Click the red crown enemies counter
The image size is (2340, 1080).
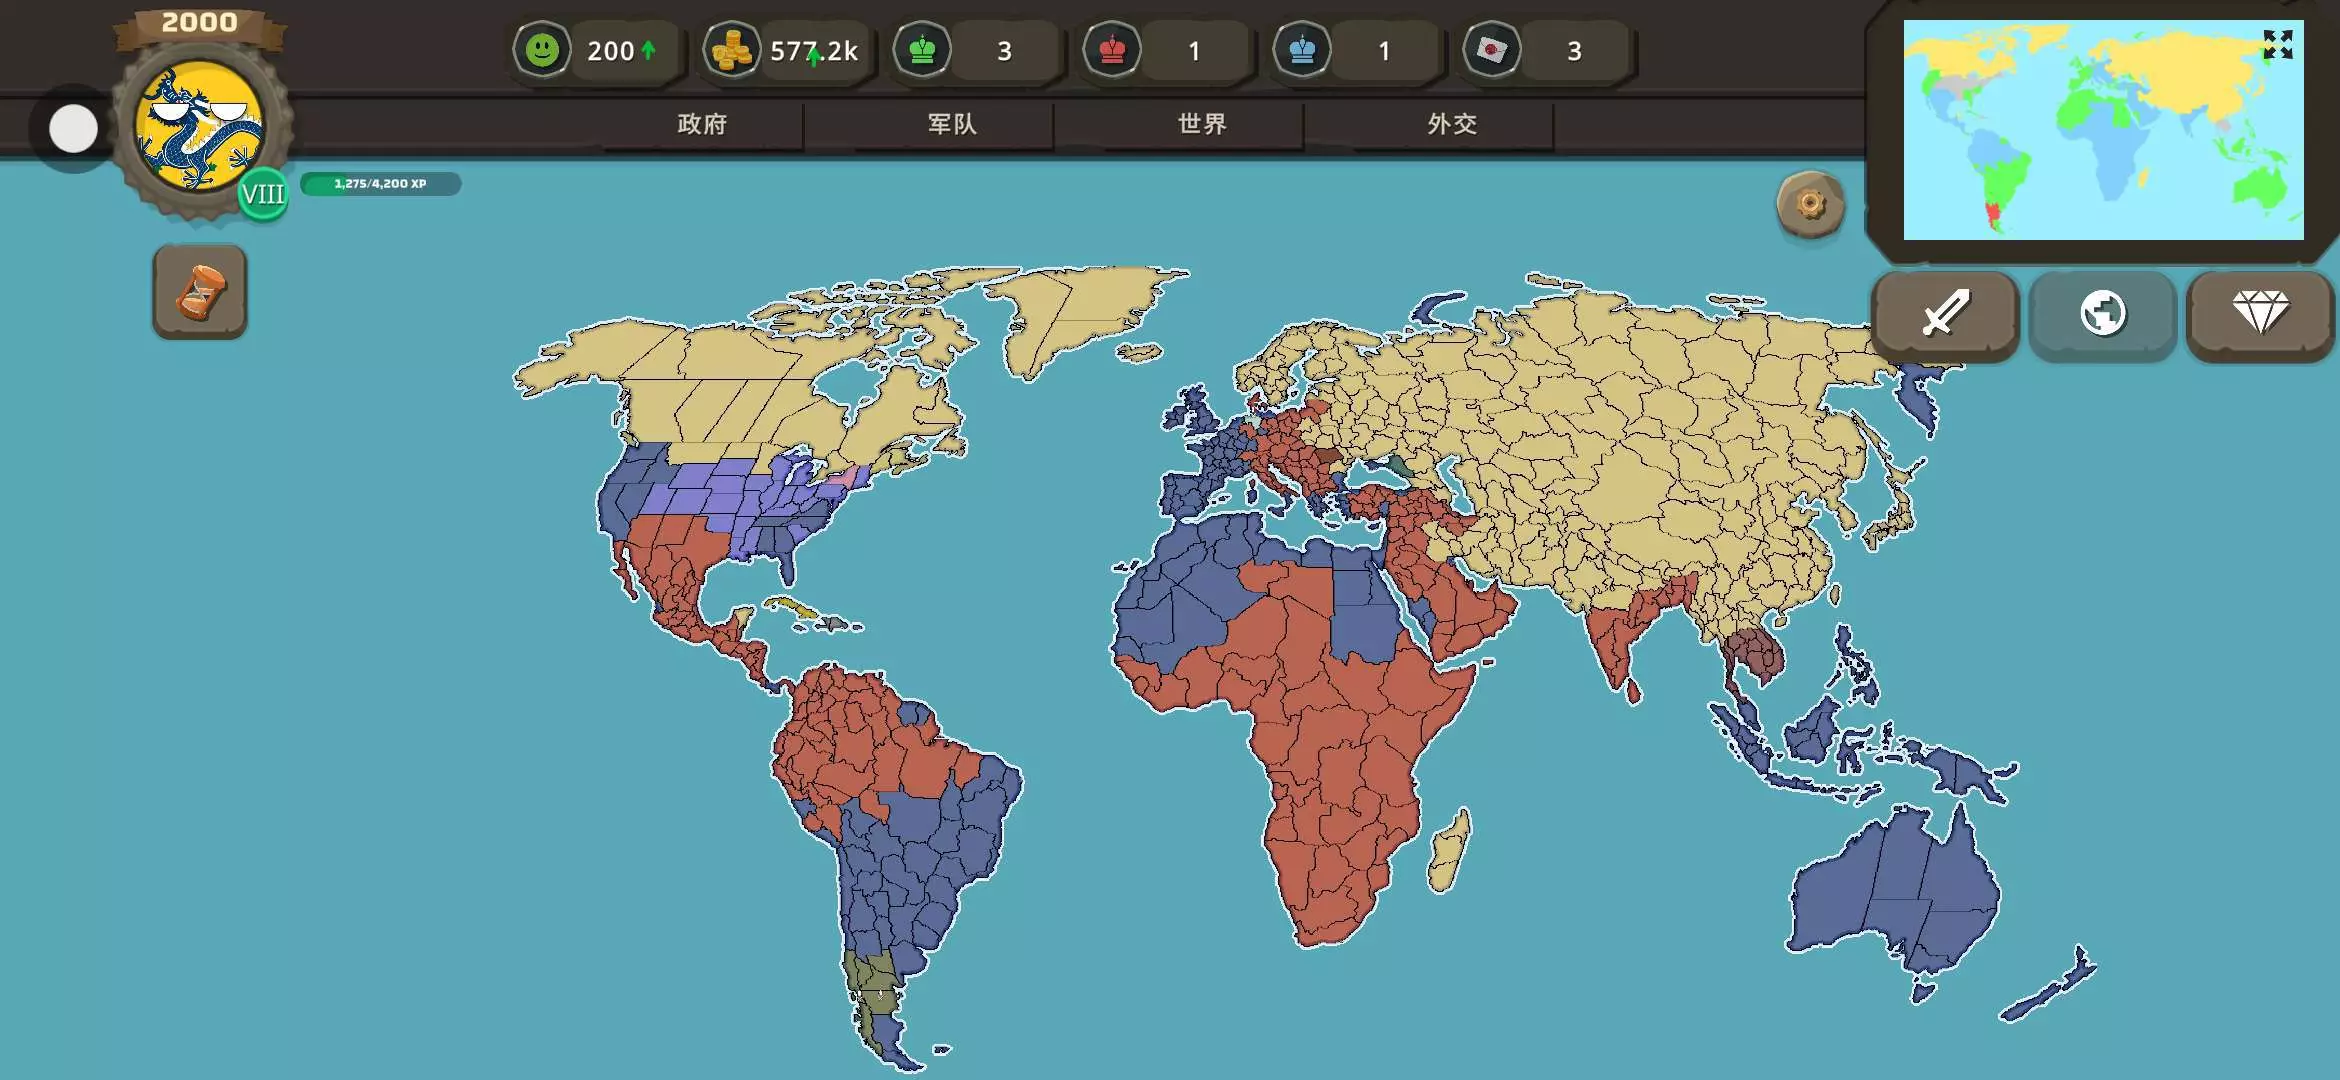tap(1112, 50)
